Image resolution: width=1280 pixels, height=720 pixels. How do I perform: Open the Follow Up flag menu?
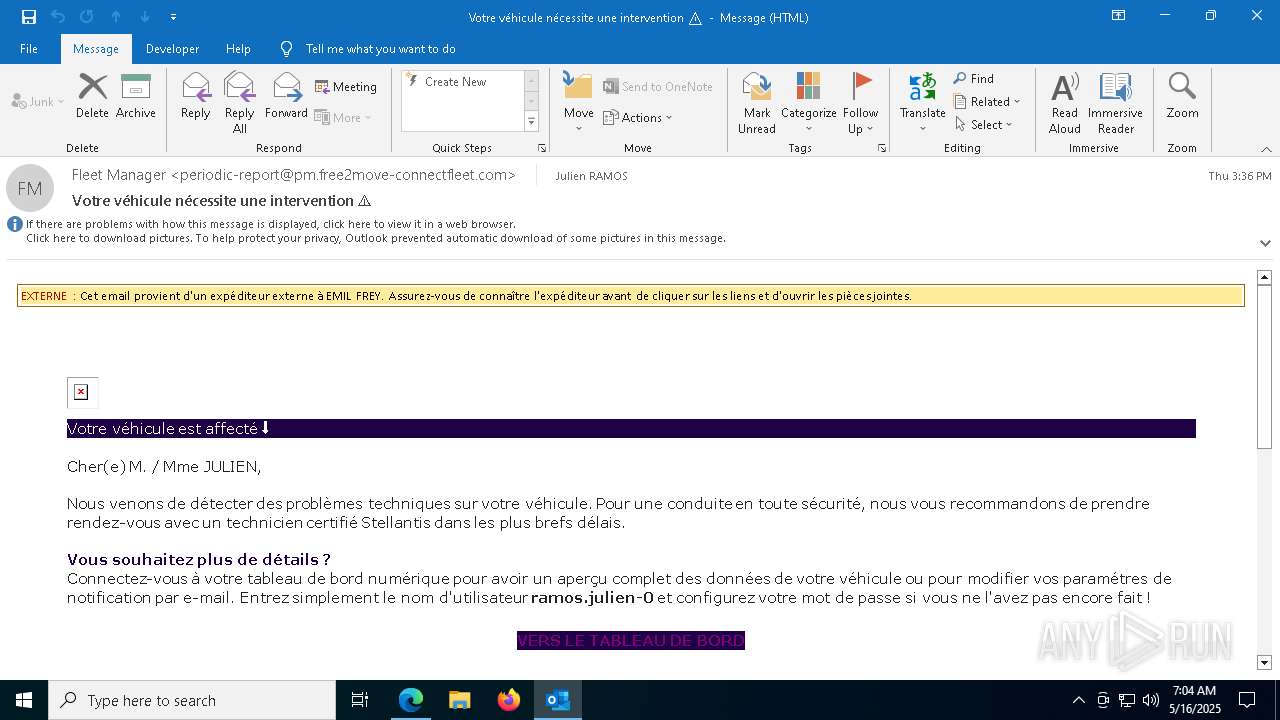point(860,103)
